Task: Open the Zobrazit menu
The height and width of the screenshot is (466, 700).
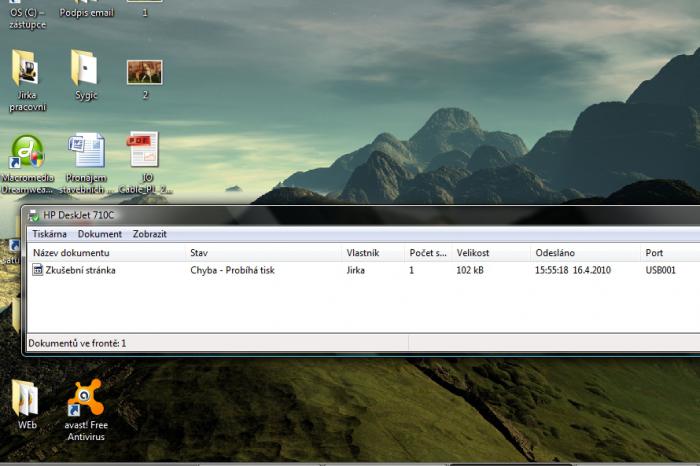Action: pos(150,234)
